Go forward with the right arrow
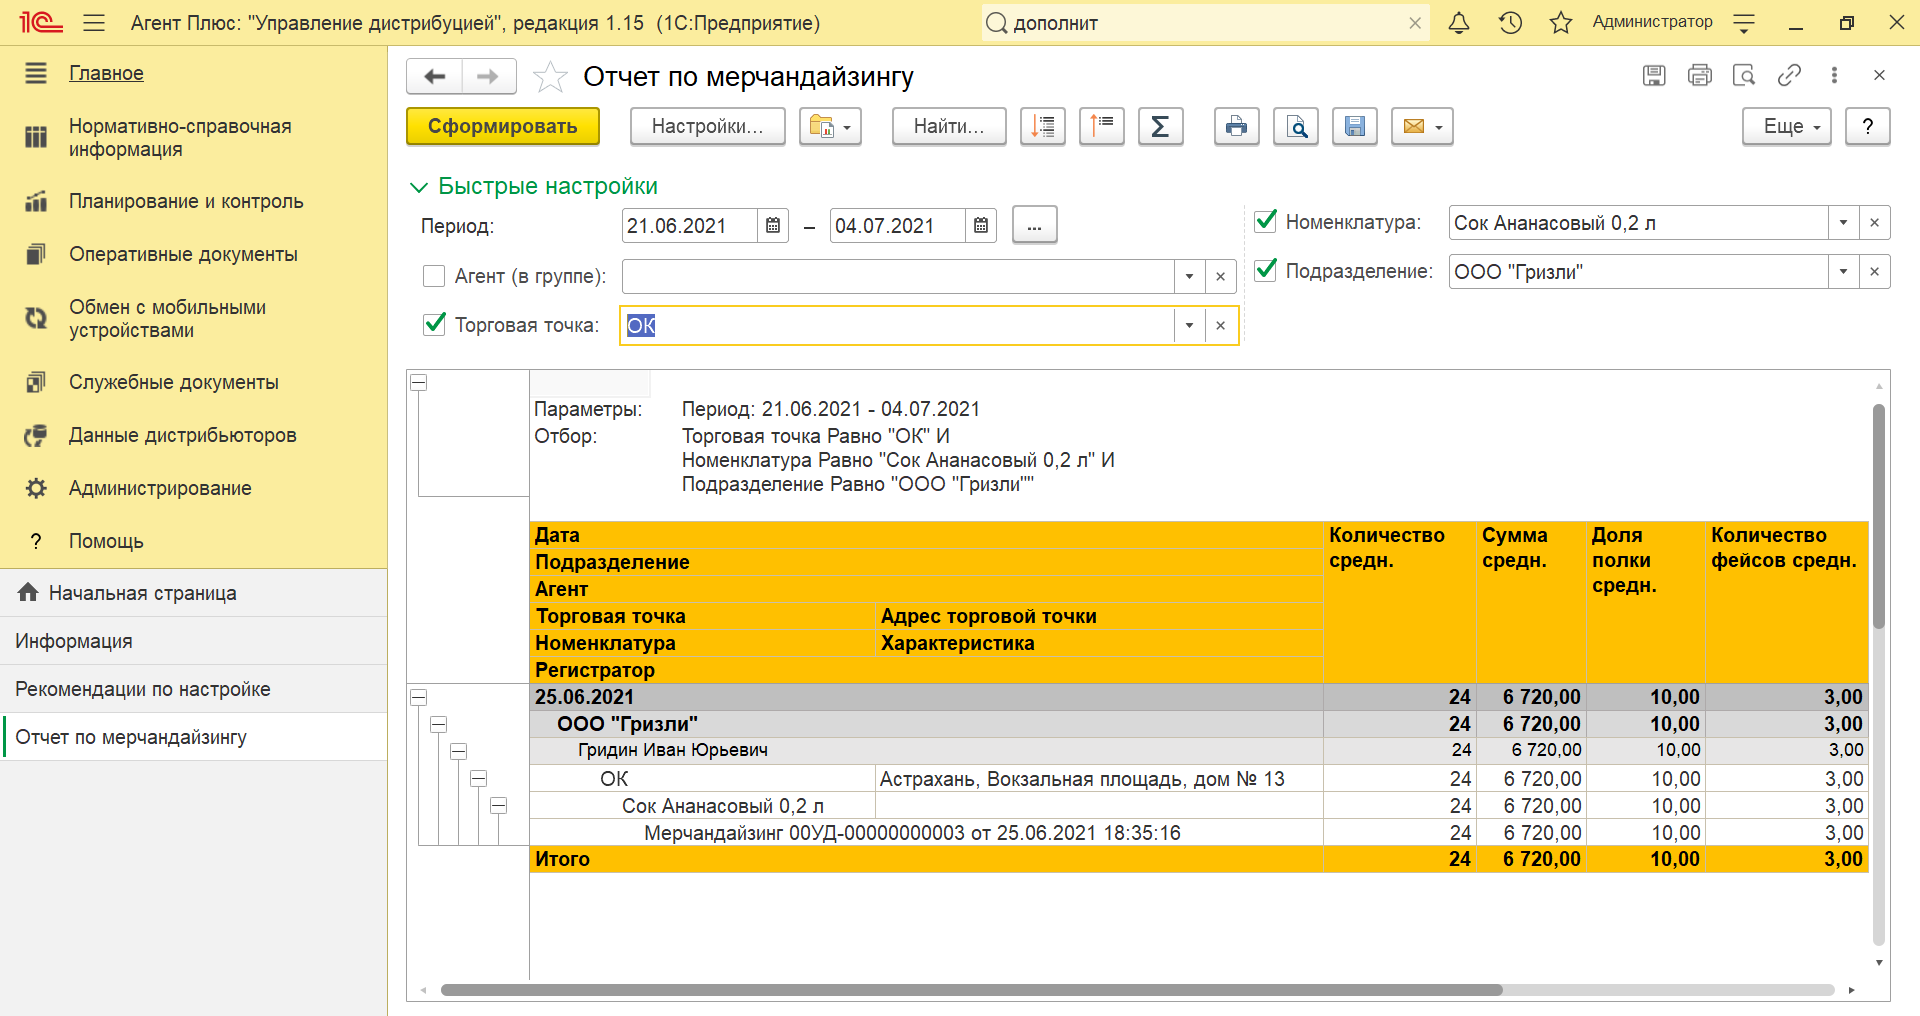Screen dimensions: 1920x1016 tap(488, 76)
